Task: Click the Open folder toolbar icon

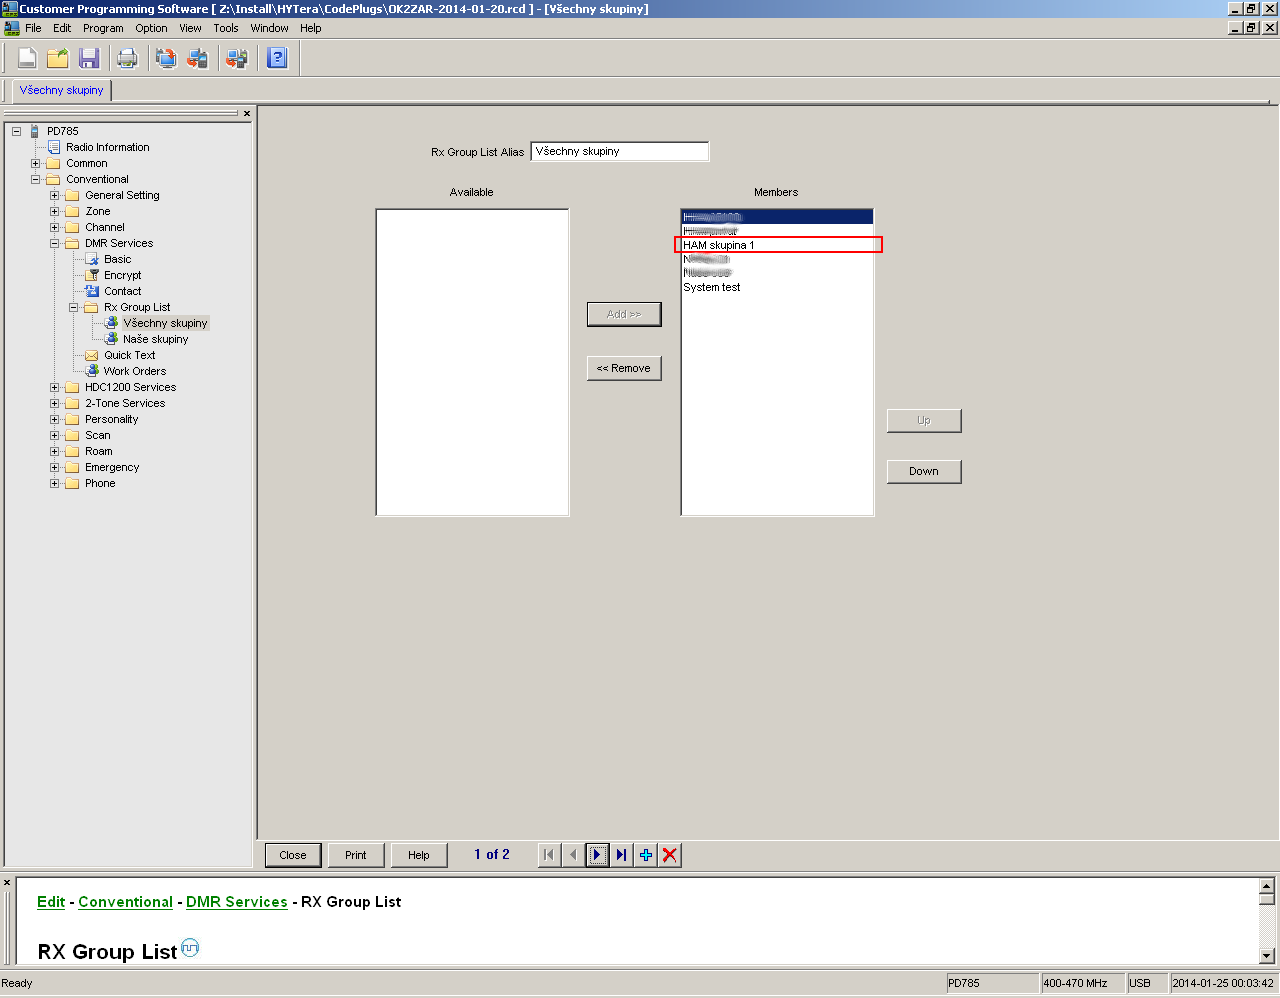Action: [58, 58]
